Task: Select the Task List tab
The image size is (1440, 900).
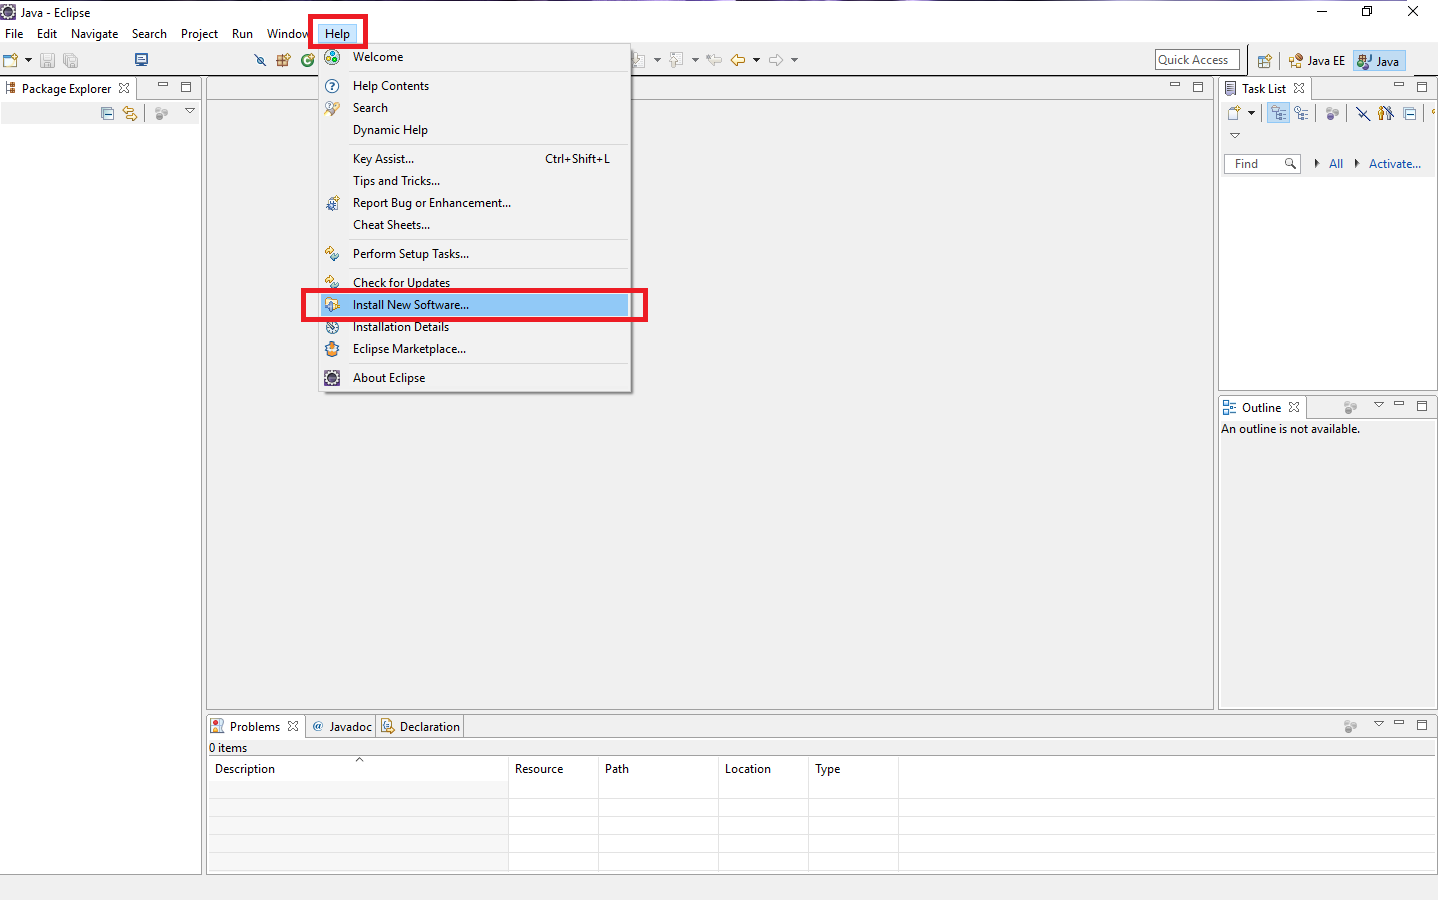Action: coord(1264,88)
